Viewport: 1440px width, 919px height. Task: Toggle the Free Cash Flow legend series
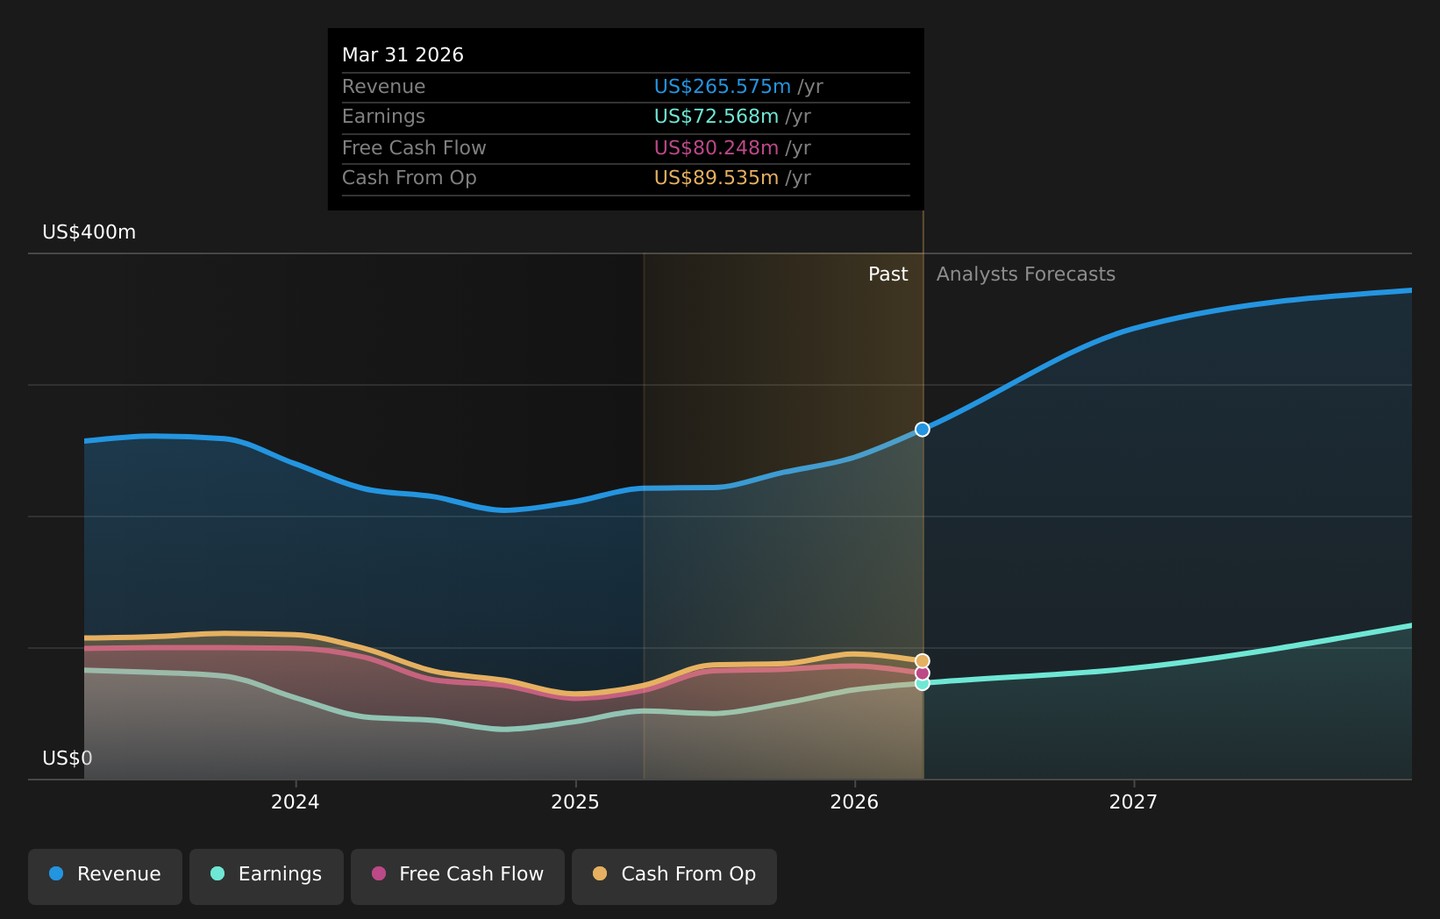(x=457, y=876)
